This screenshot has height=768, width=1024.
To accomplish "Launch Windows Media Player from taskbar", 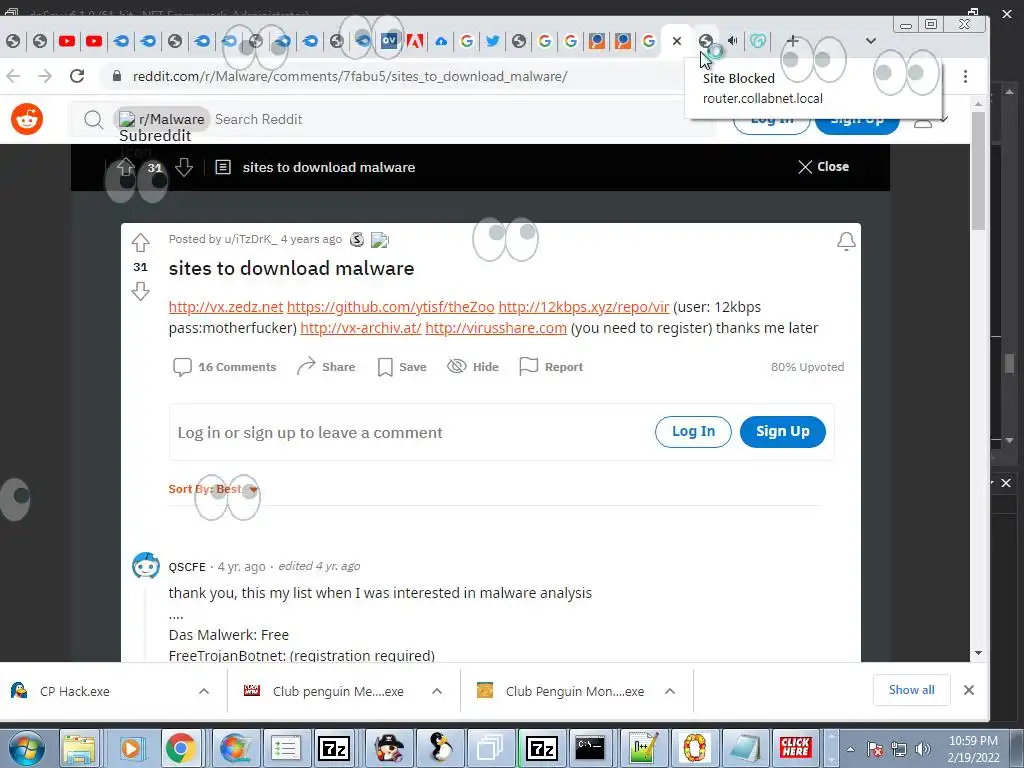I will pyautogui.click(x=131, y=748).
